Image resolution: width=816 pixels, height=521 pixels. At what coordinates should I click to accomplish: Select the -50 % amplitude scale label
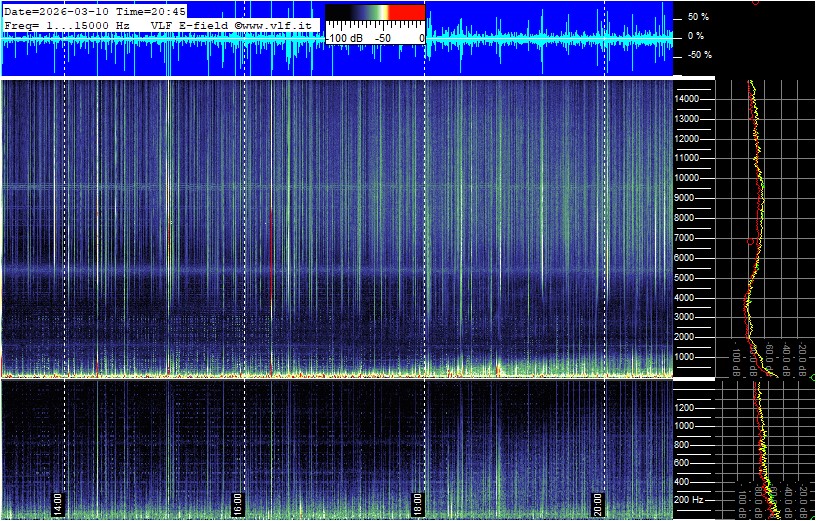click(697, 55)
